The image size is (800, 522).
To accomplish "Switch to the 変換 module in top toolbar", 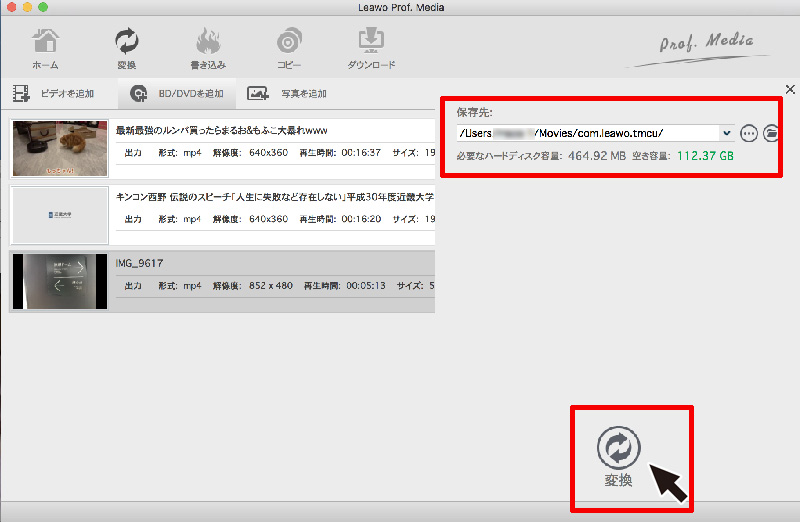I will pyautogui.click(x=127, y=48).
